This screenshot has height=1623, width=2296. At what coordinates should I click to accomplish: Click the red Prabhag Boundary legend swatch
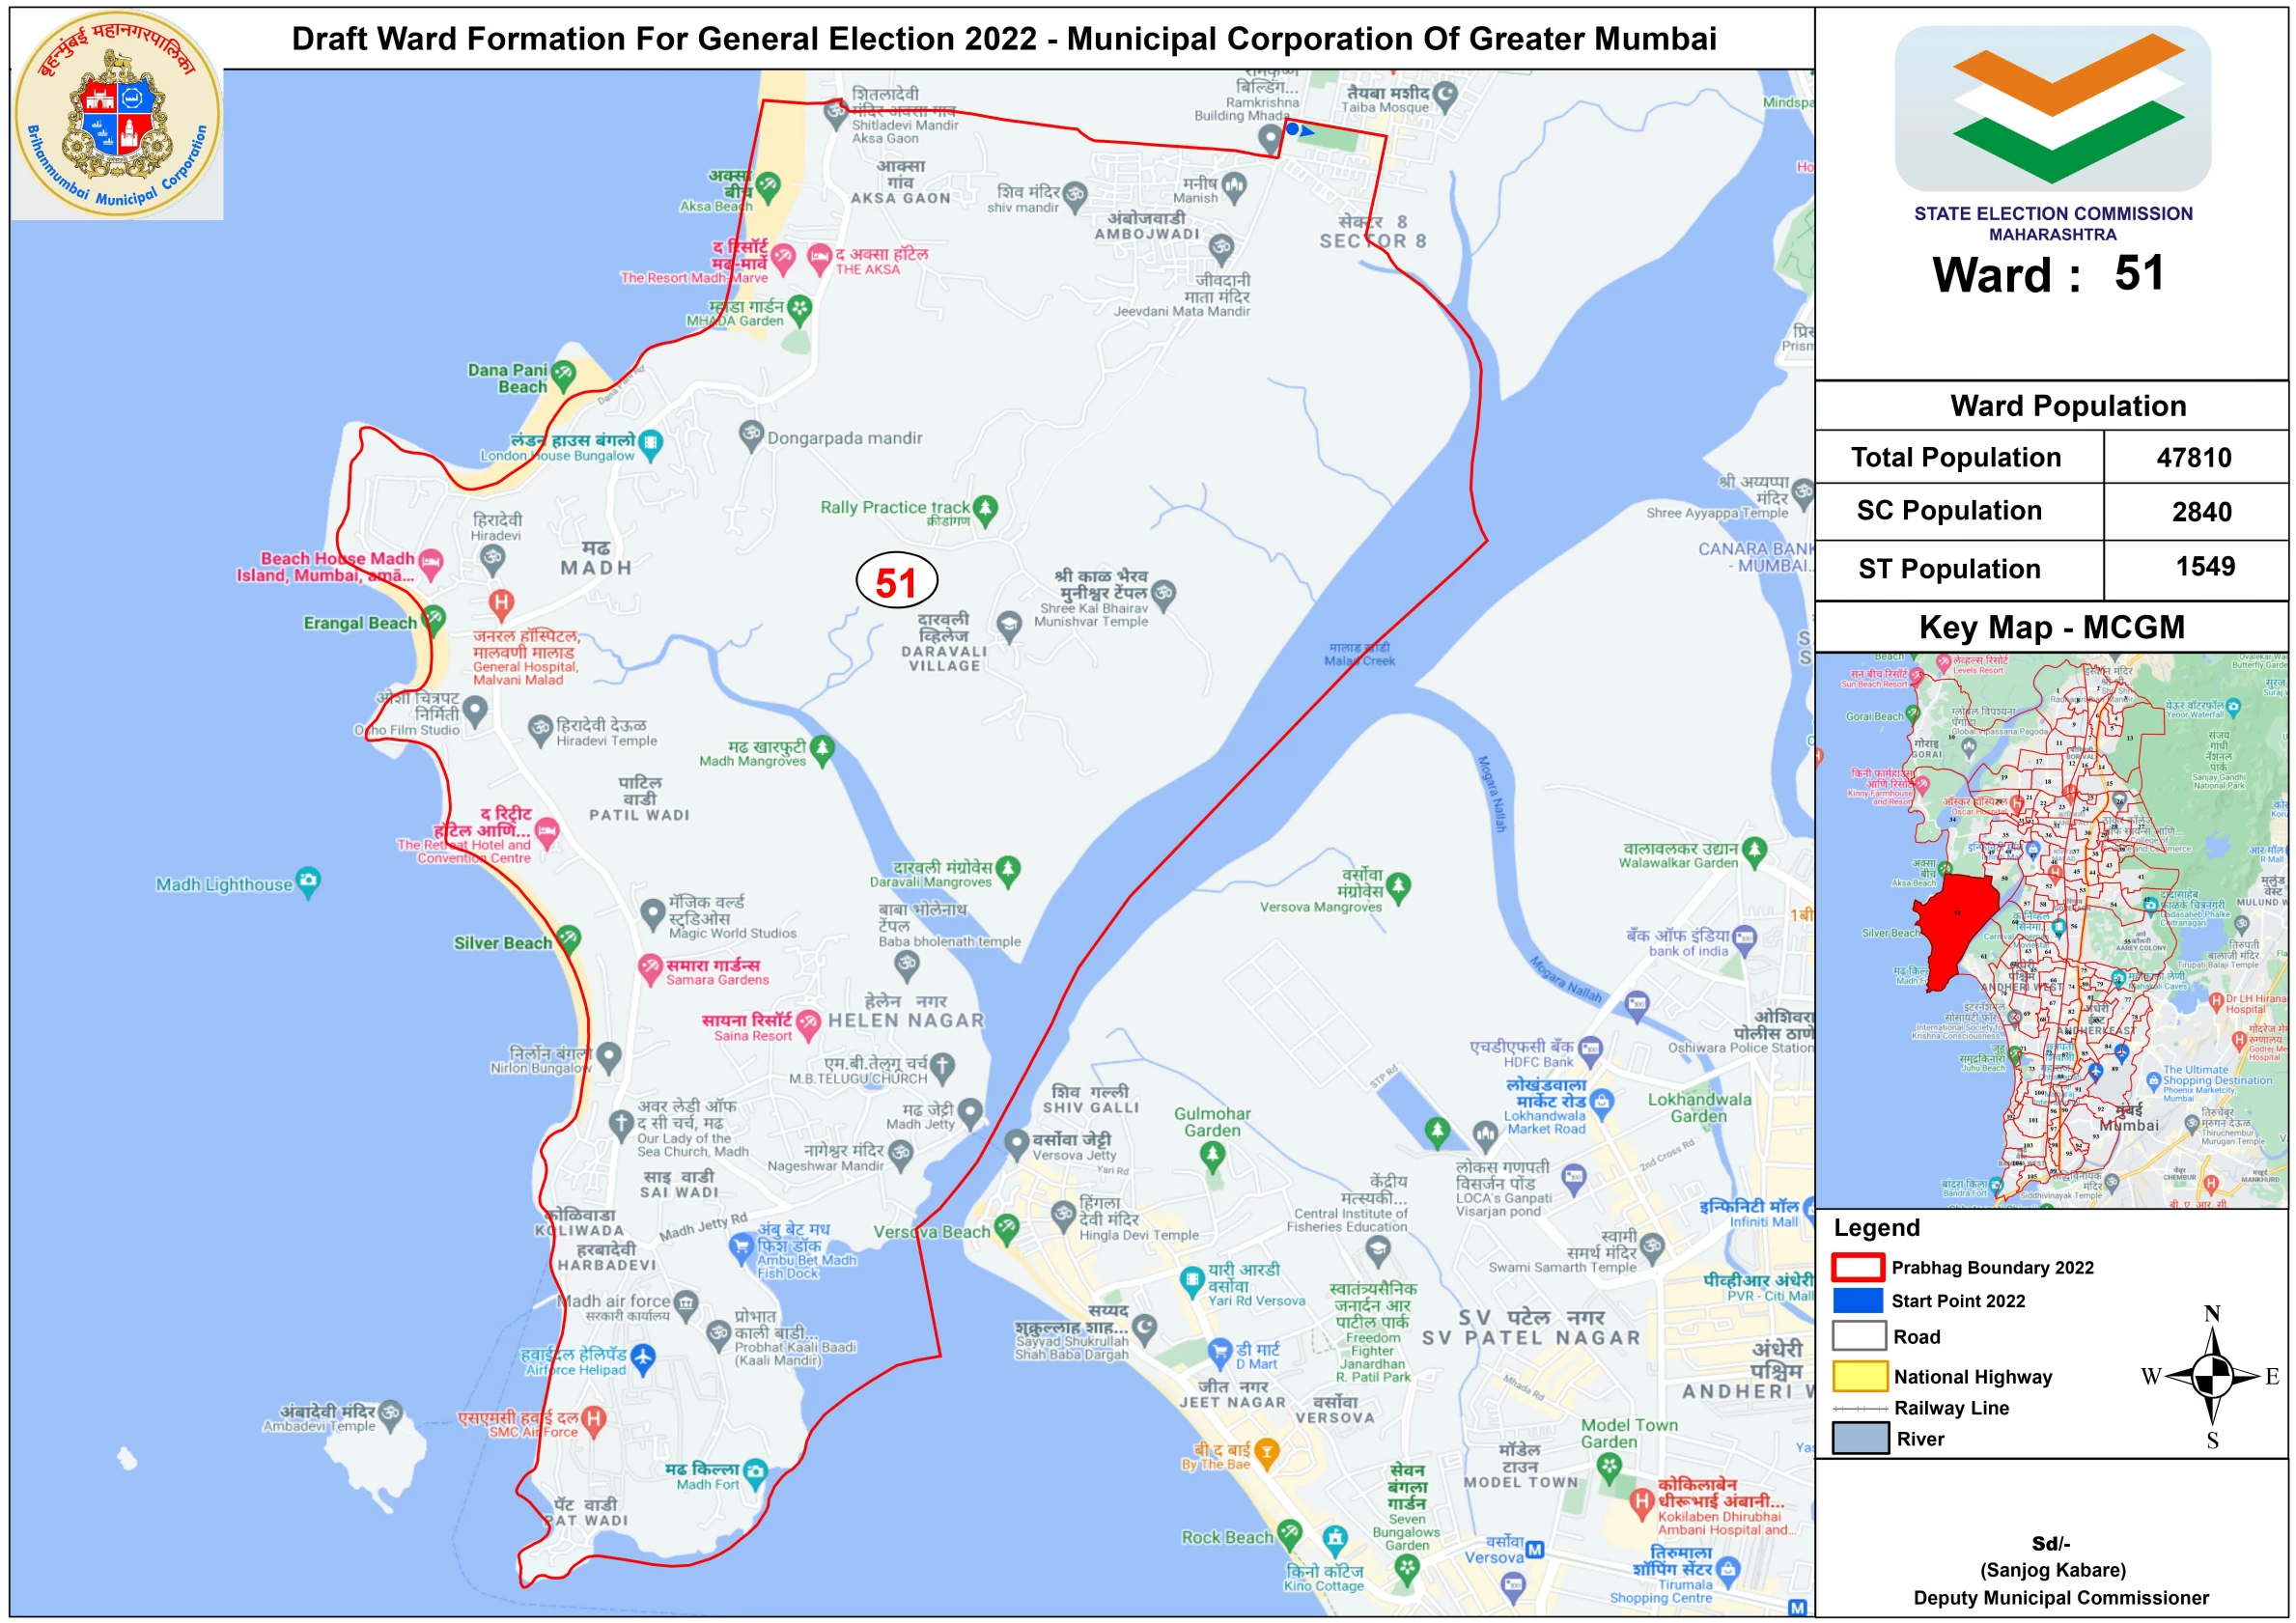(1858, 1267)
